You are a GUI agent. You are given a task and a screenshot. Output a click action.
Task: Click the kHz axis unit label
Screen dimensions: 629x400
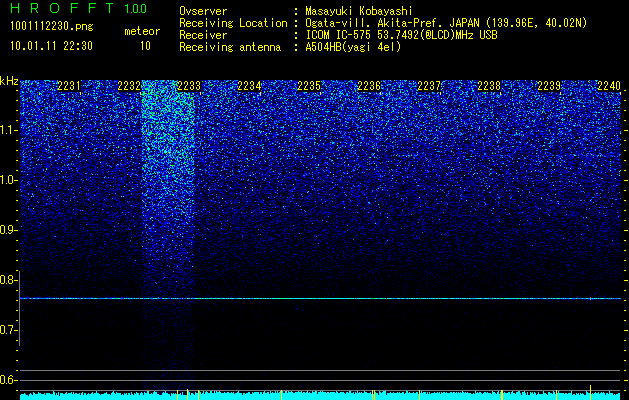coord(9,81)
